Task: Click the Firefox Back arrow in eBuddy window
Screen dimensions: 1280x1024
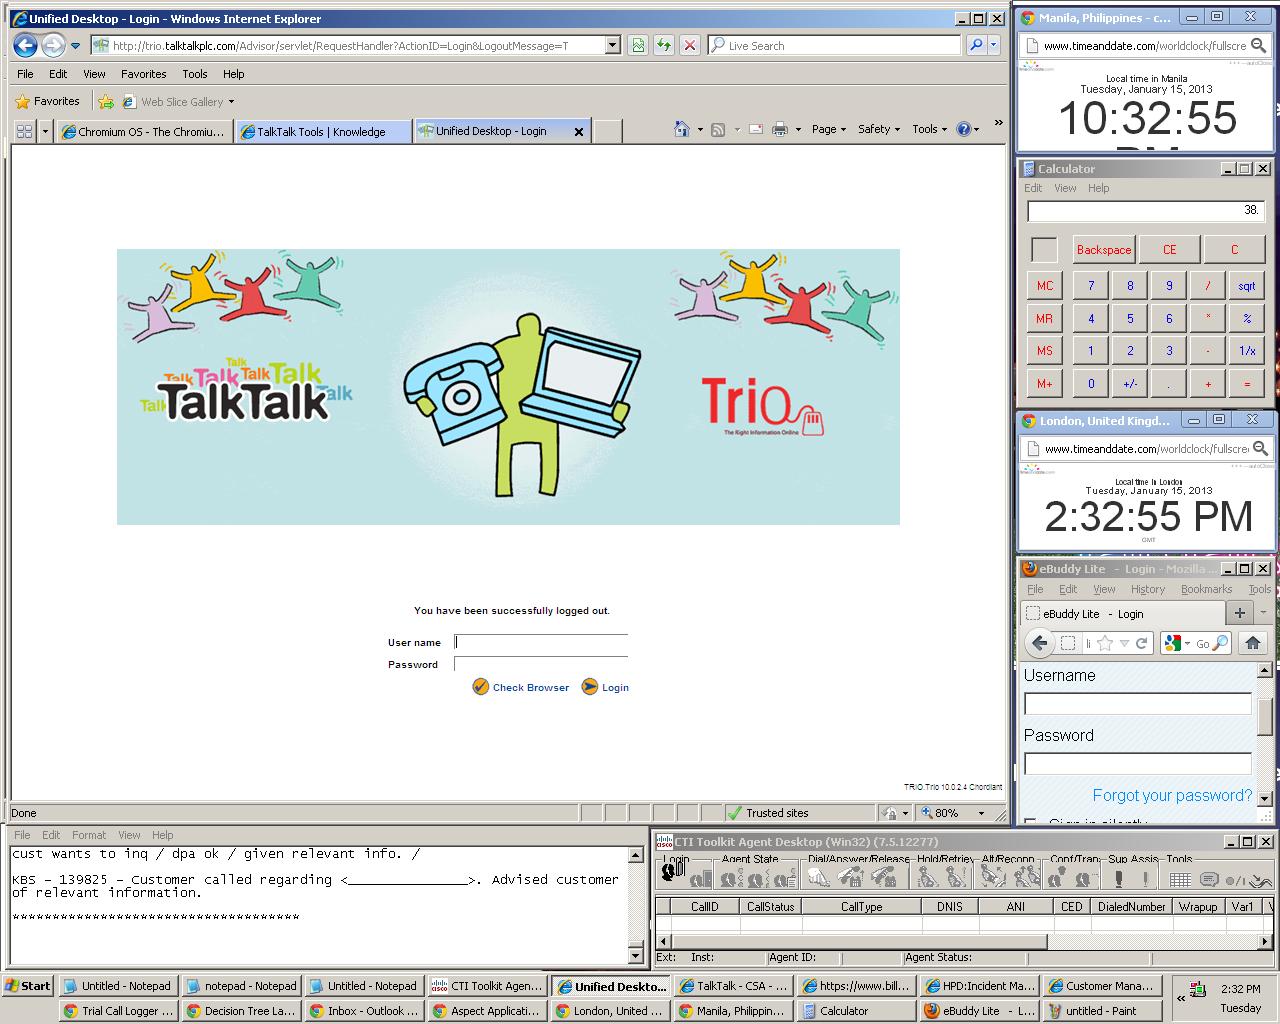Action: click(x=1039, y=643)
